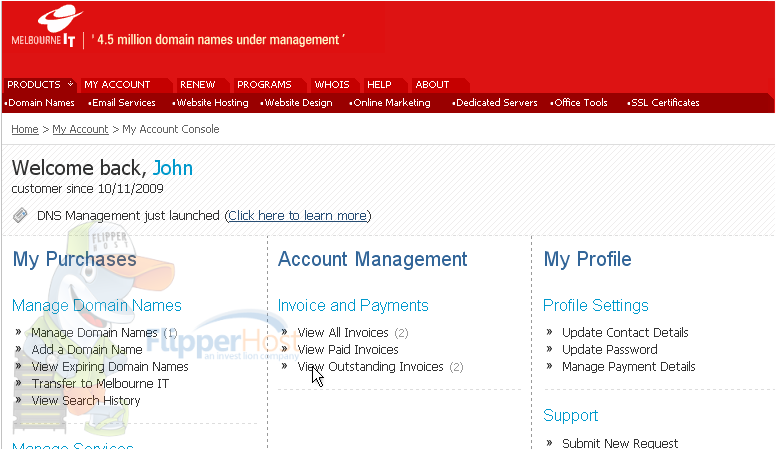Click the My Purchases heading
This screenshot has width=776, height=450.
[75, 259]
